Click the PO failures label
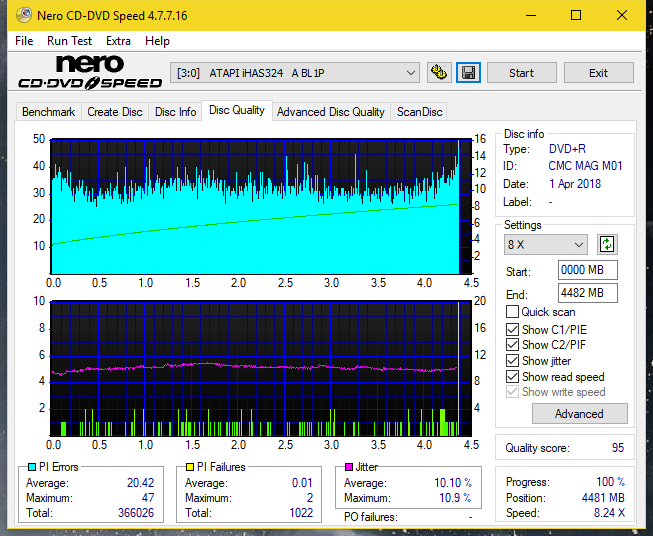 pos(371,517)
